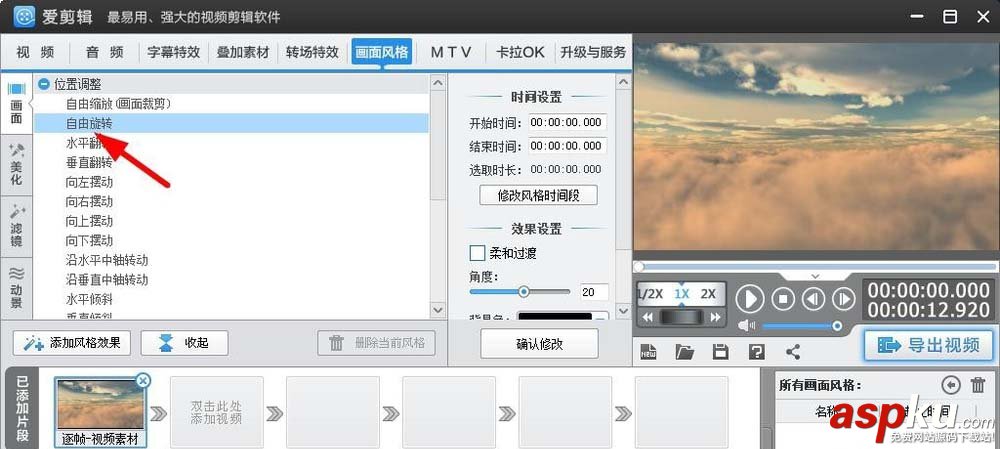
Task: Select the 沿水平中轴转动 style item
Action: (107, 260)
